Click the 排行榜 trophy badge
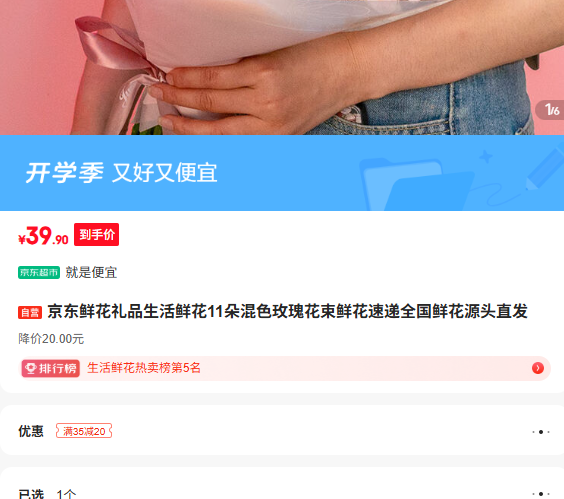Viewport: 564px width, 499px height. point(50,368)
